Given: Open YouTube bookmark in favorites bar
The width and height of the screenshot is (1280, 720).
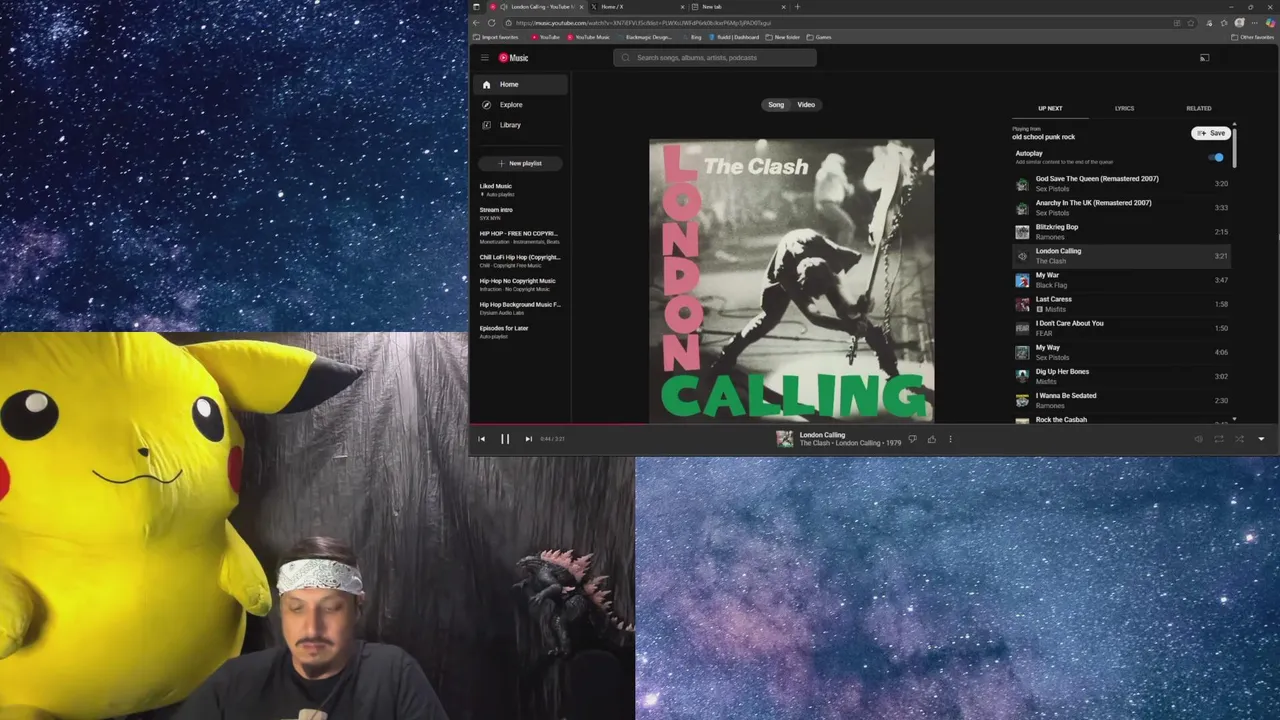Looking at the screenshot, I should 545,37.
